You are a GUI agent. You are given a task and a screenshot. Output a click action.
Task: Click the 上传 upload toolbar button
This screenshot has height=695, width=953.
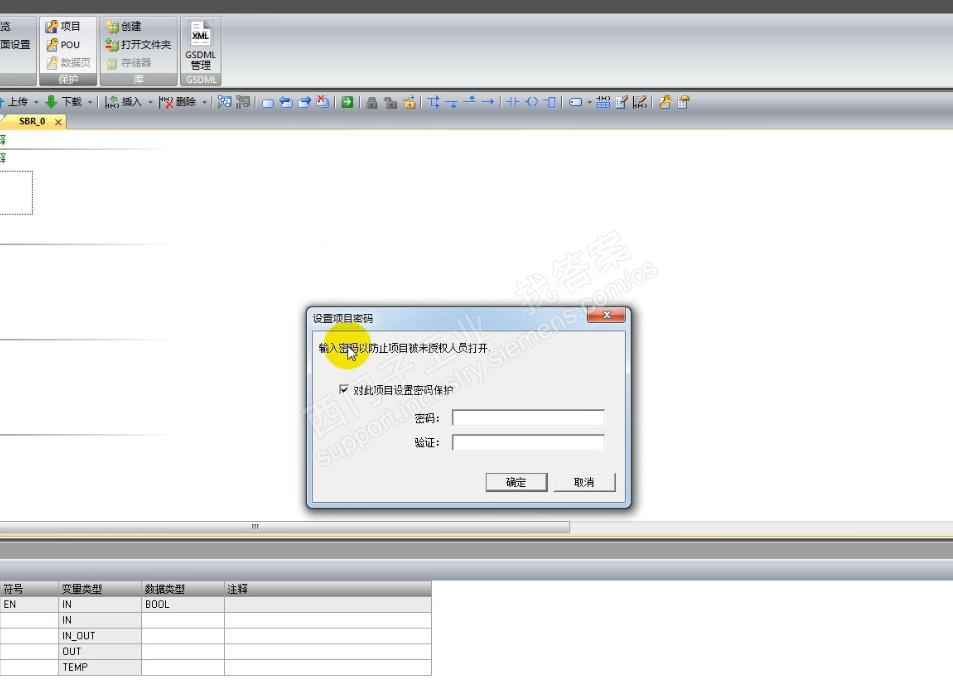coord(15,102)
